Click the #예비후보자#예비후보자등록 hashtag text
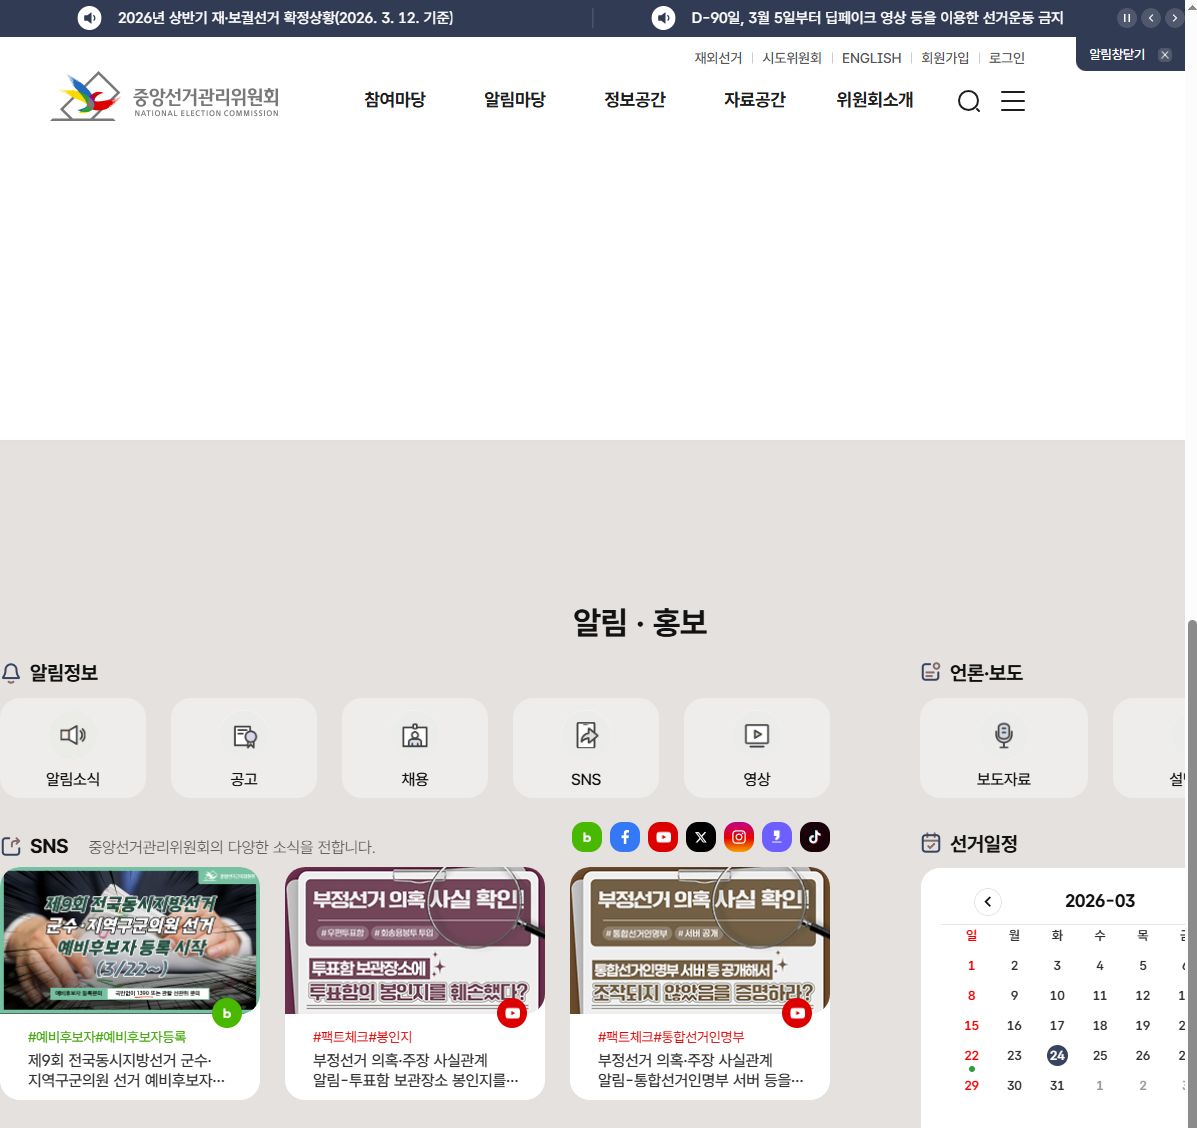Viewport: 1197px width, 1128px height. click(x=107, y=1036)
